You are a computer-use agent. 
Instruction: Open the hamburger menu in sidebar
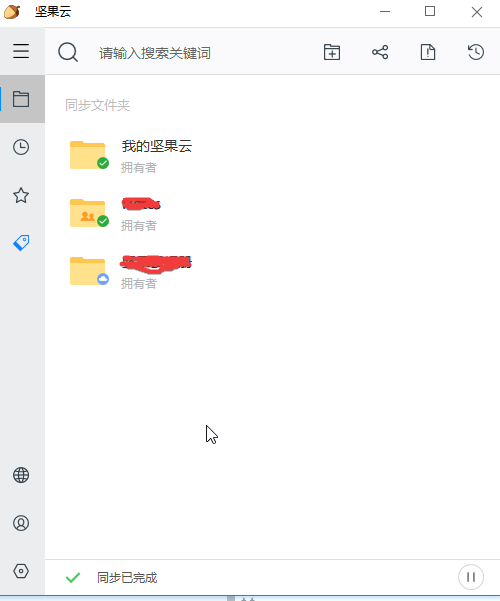pos(21,51)
